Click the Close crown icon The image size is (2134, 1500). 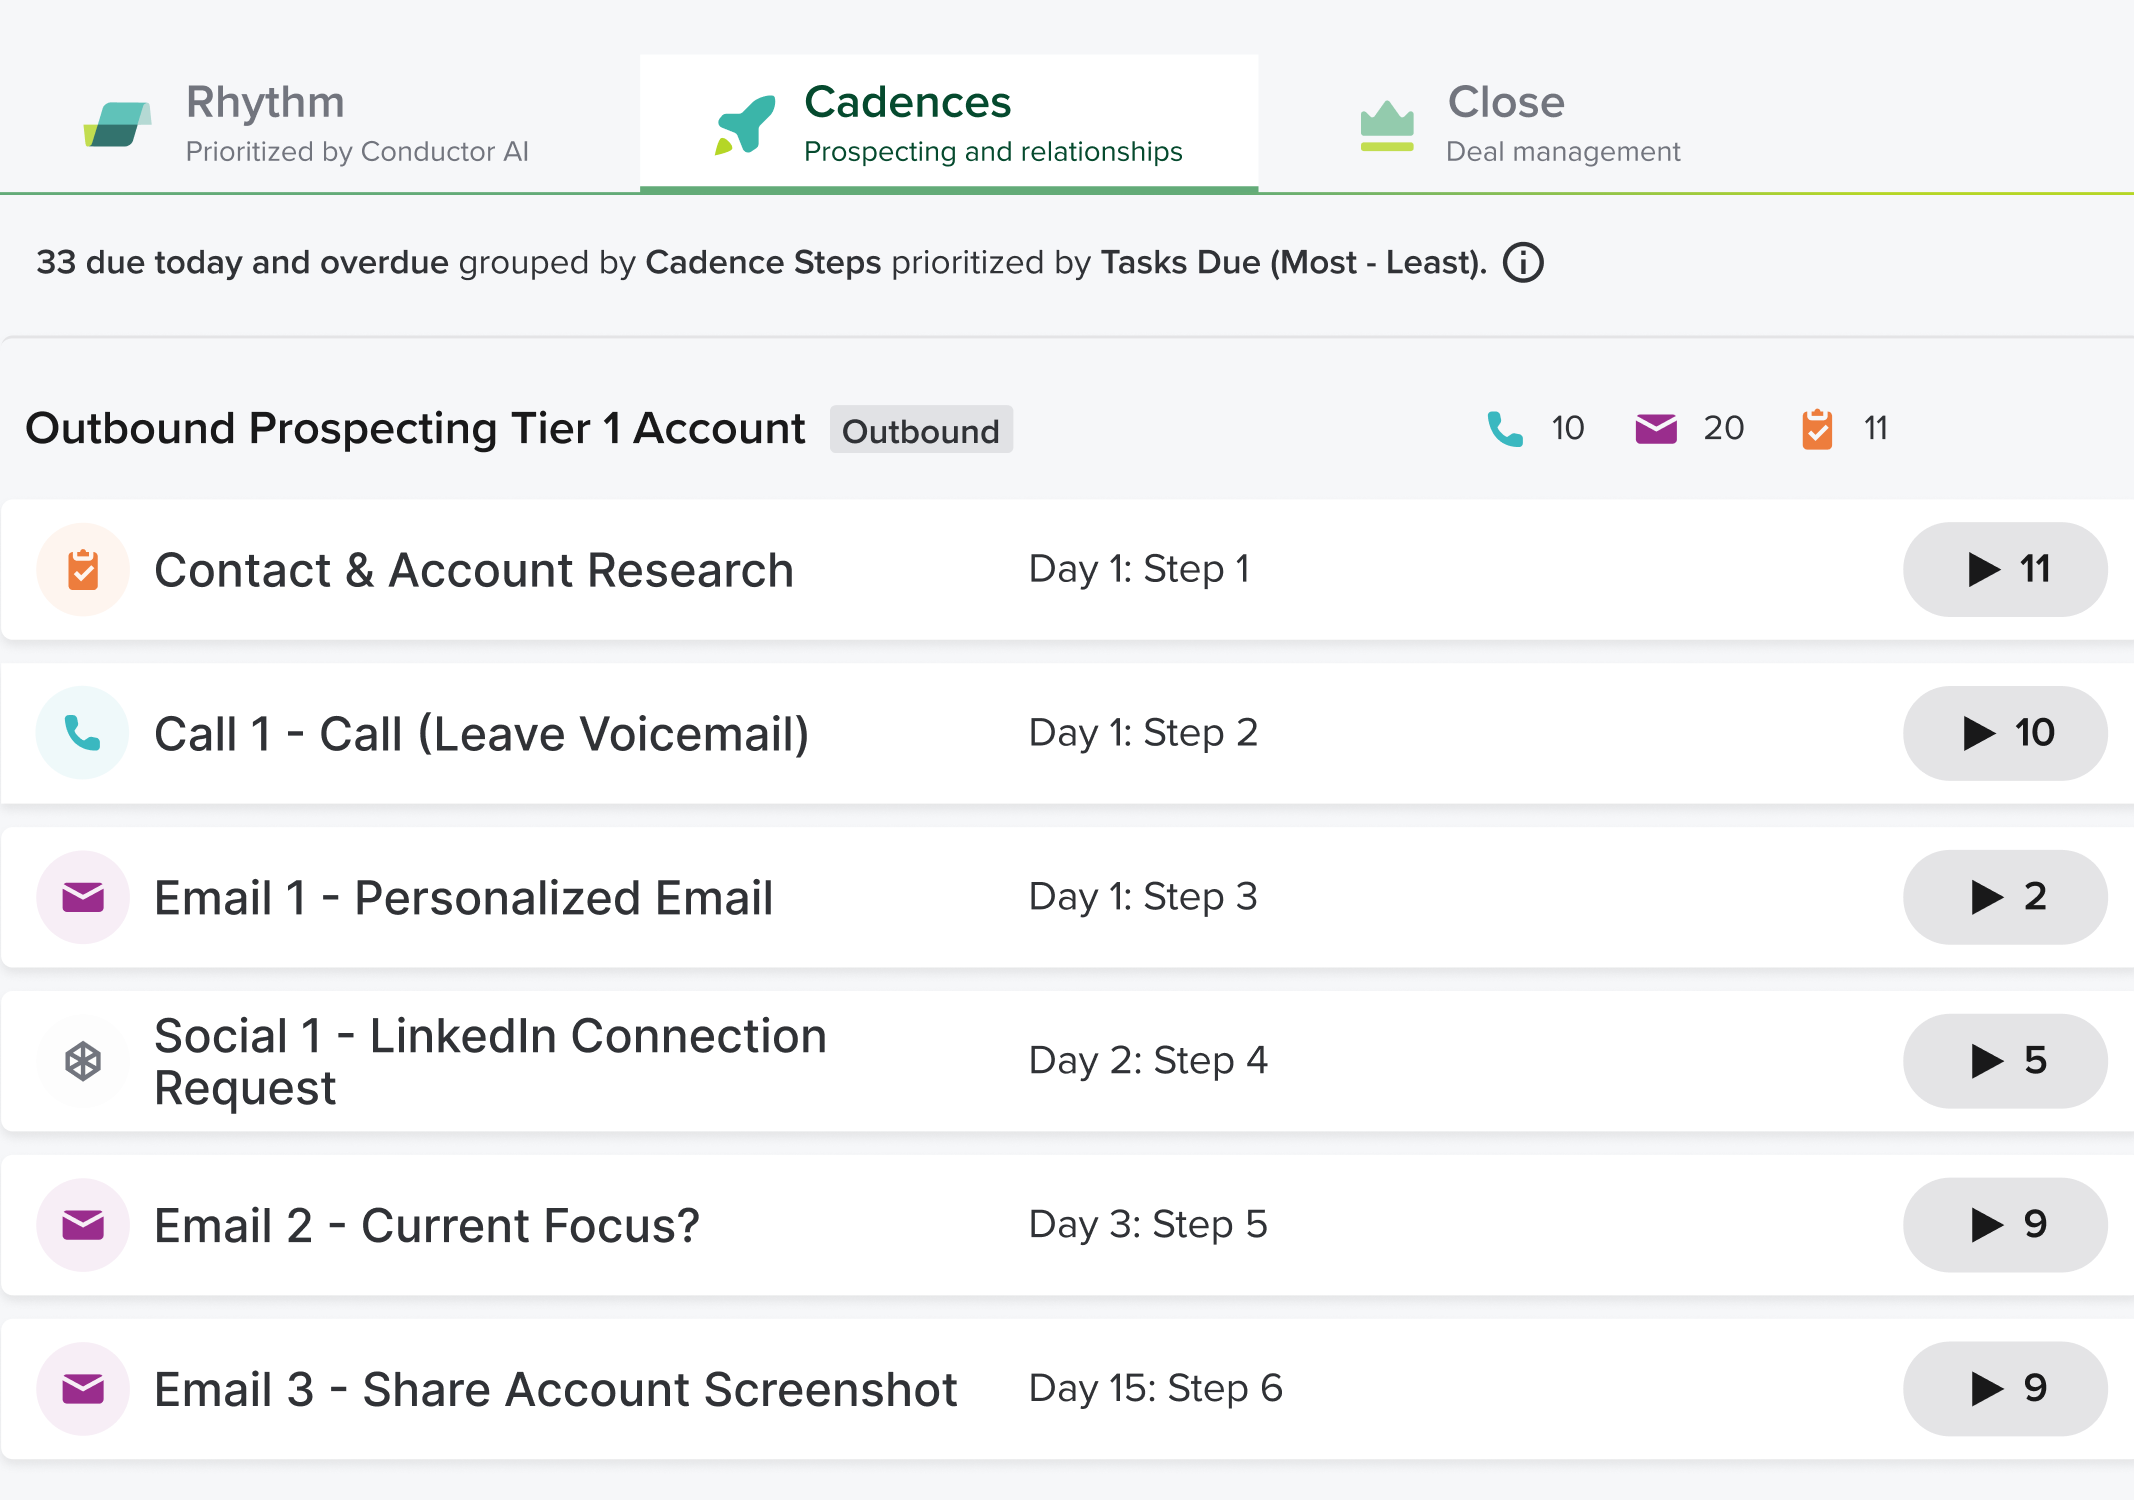1387,126
